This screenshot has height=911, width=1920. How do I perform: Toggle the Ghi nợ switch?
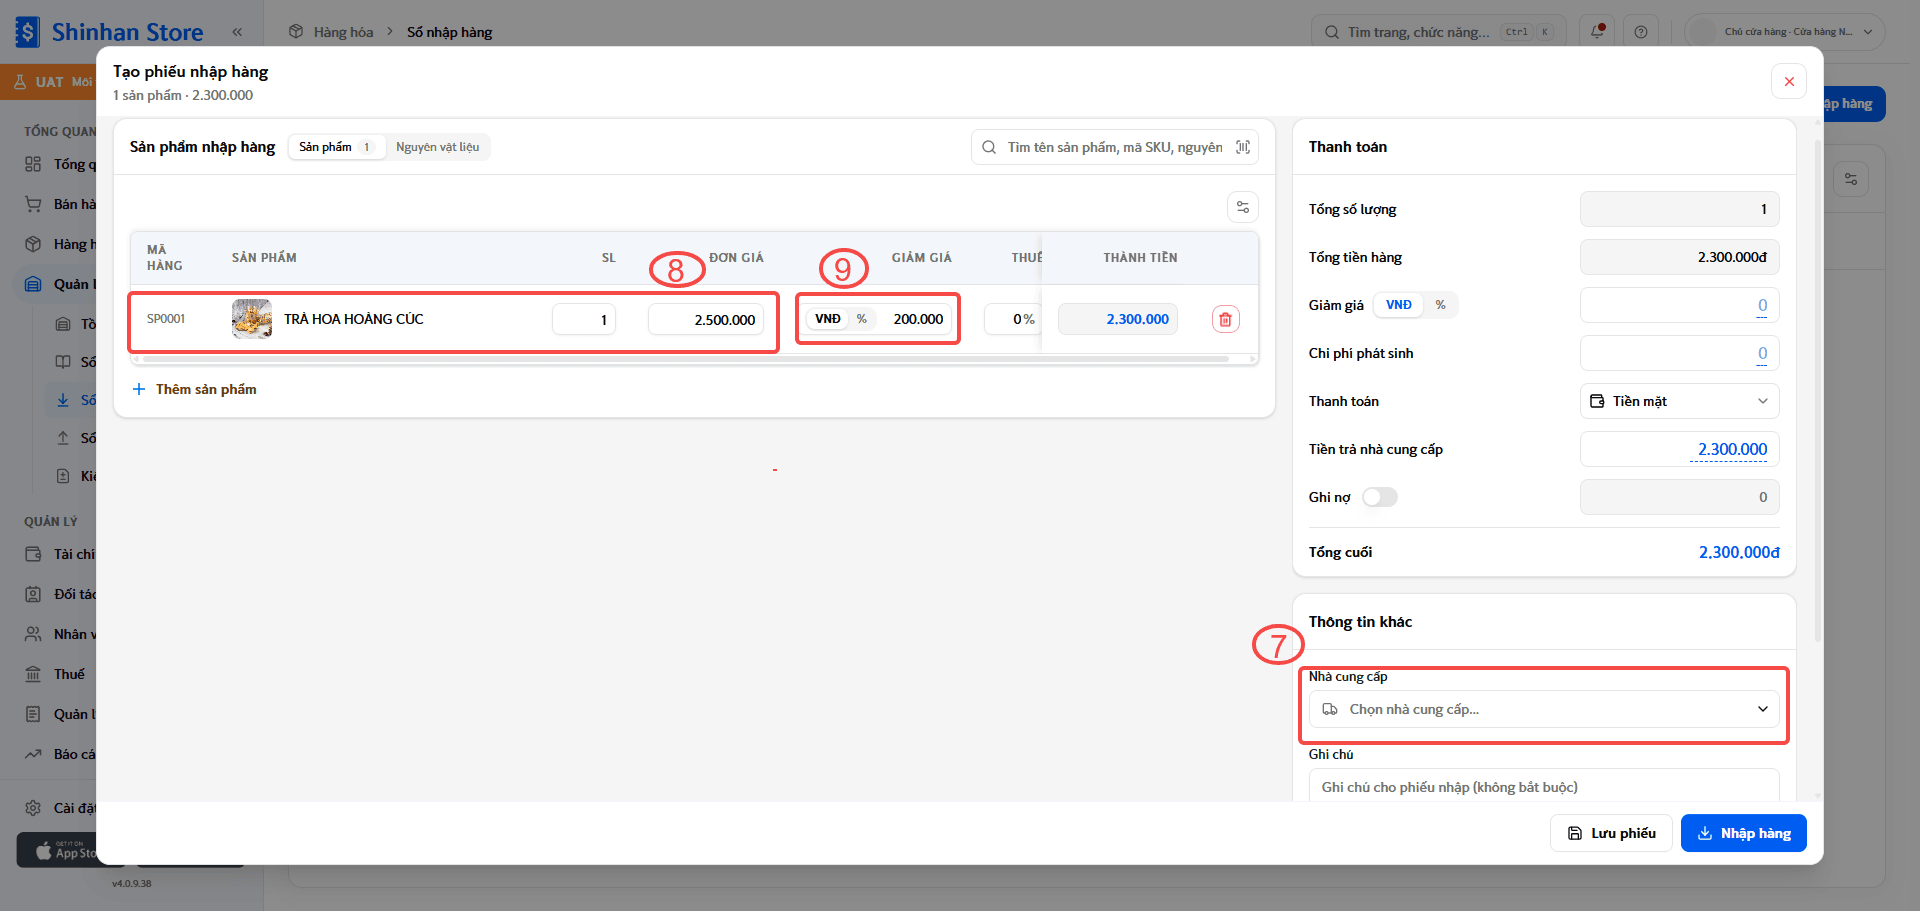1380,497
